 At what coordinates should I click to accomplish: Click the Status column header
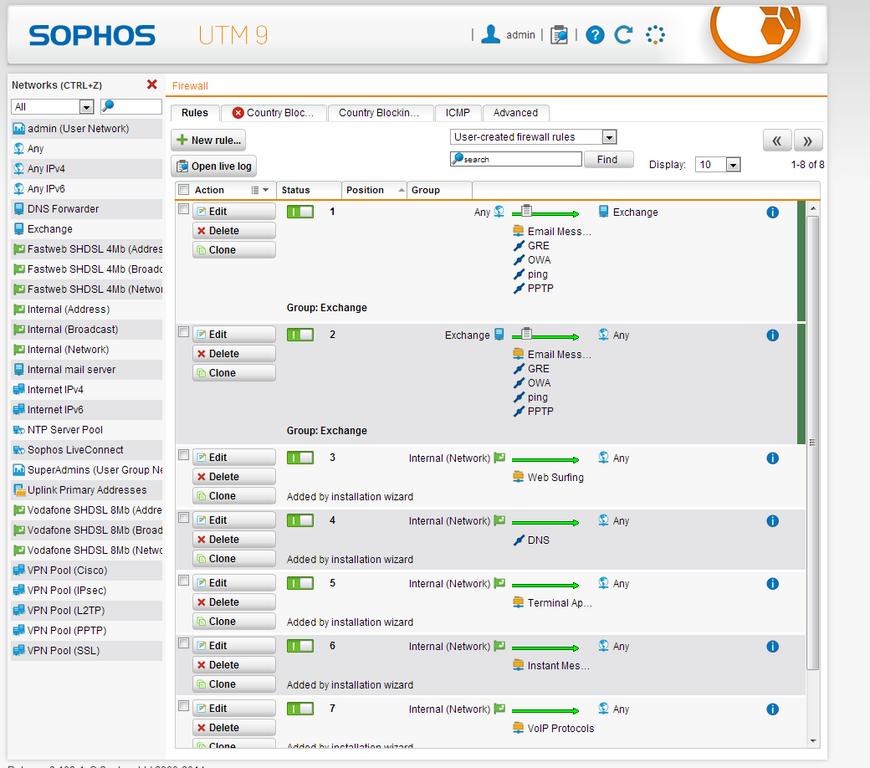pos(308,190)
